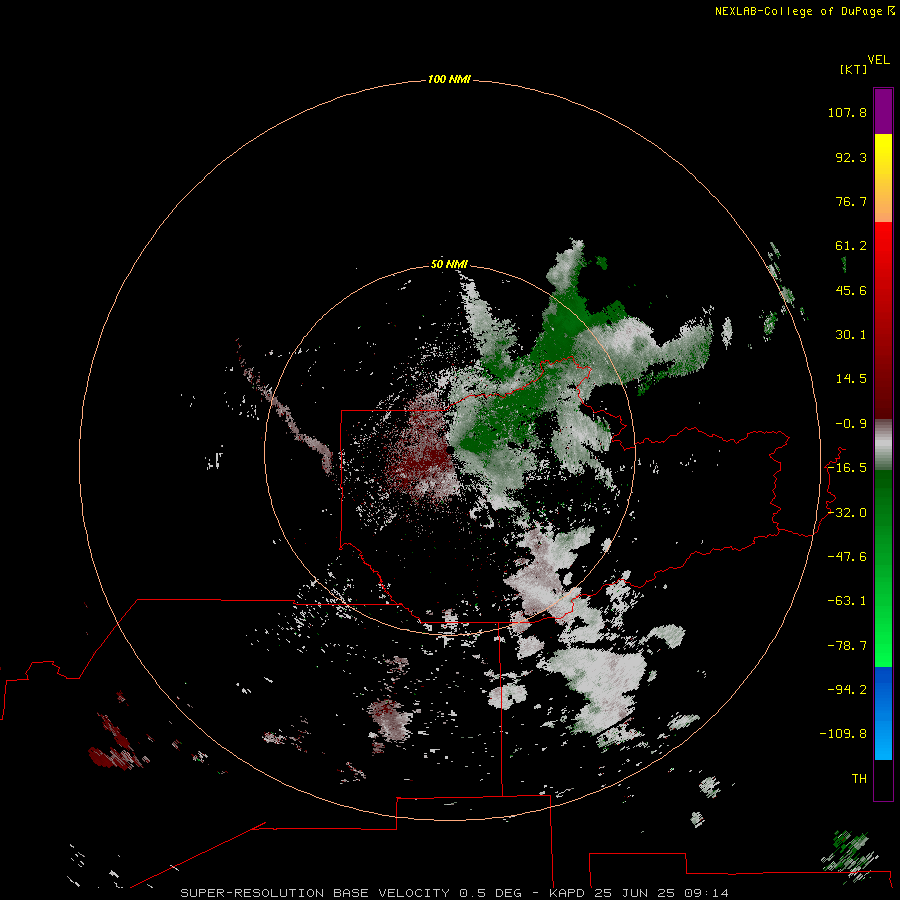Click the -109.8 velocity scale value
The width and height of the screenshot is (900, 900).
(843, 734)
